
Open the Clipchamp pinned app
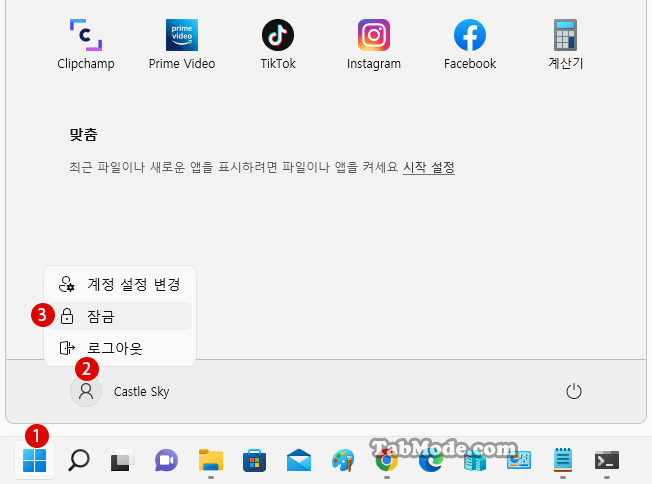[x=86, y=44]
